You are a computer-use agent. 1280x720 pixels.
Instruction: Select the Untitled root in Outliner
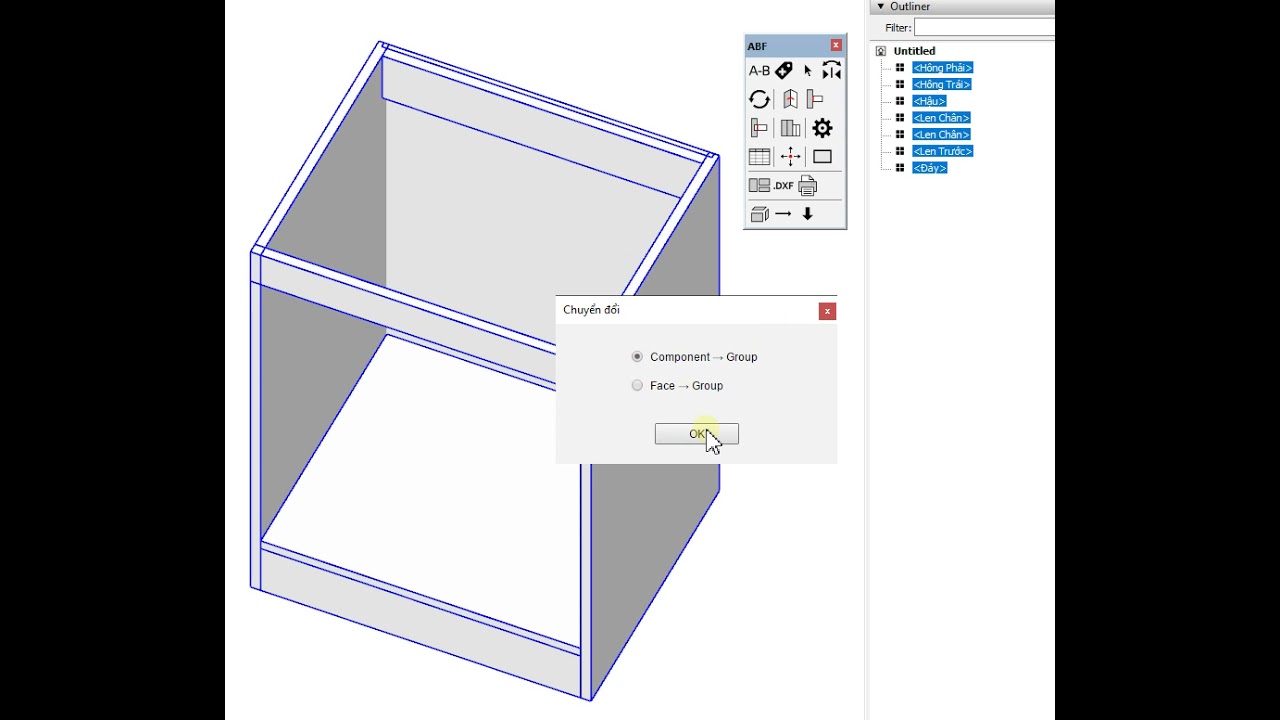[x=914, y=51]
